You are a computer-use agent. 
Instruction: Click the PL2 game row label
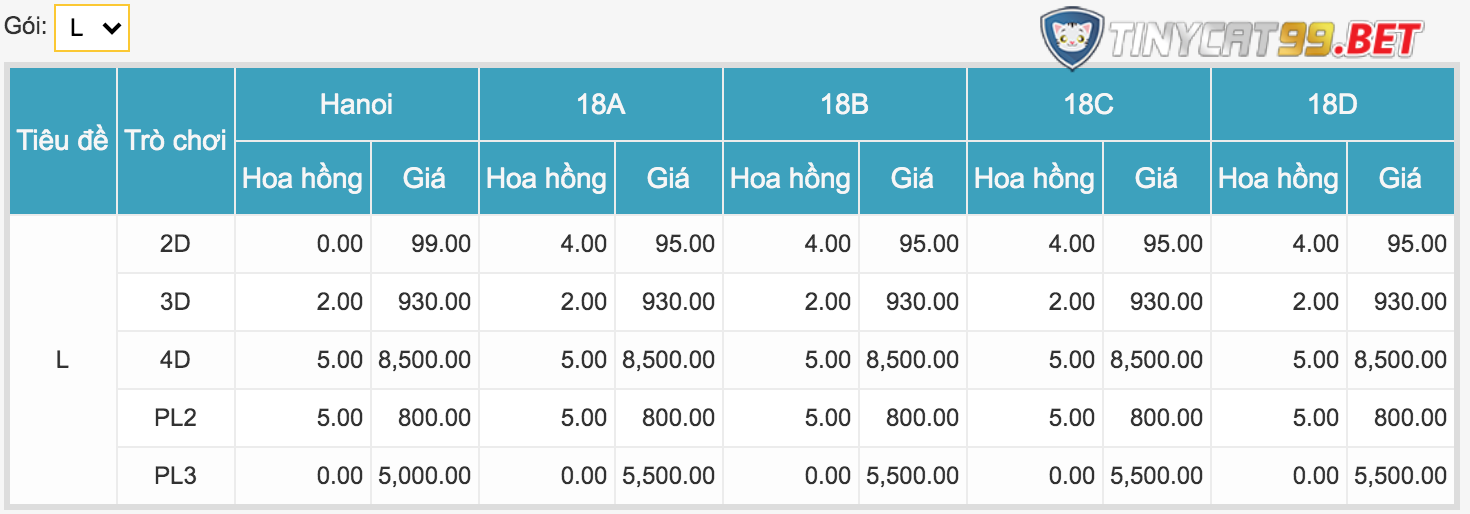(x=176, y=418)
